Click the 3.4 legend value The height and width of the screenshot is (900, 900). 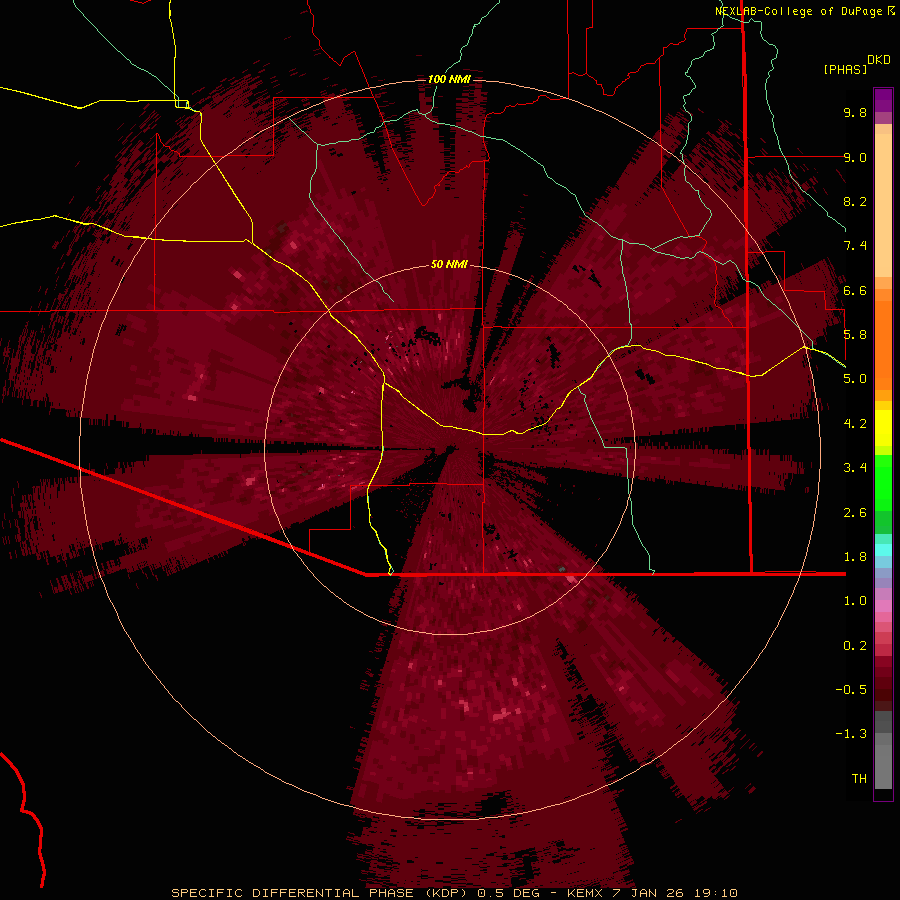pos(855,468)
